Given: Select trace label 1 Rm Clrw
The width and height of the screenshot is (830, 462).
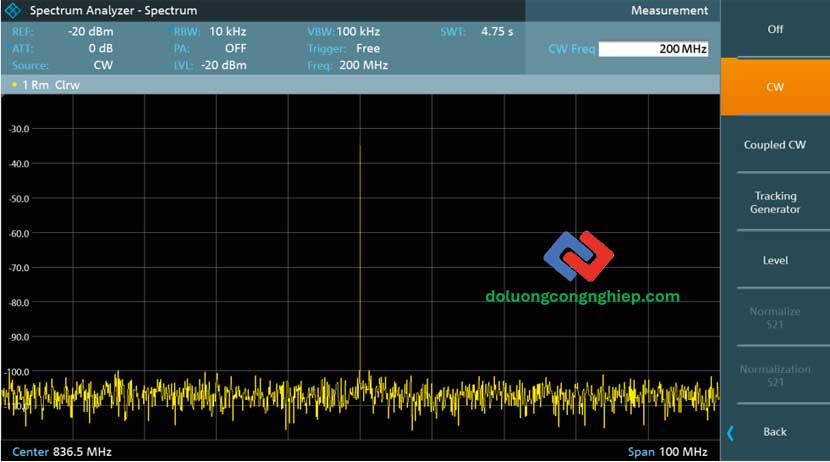Looking at the screenshot, I should pos(51,85).
